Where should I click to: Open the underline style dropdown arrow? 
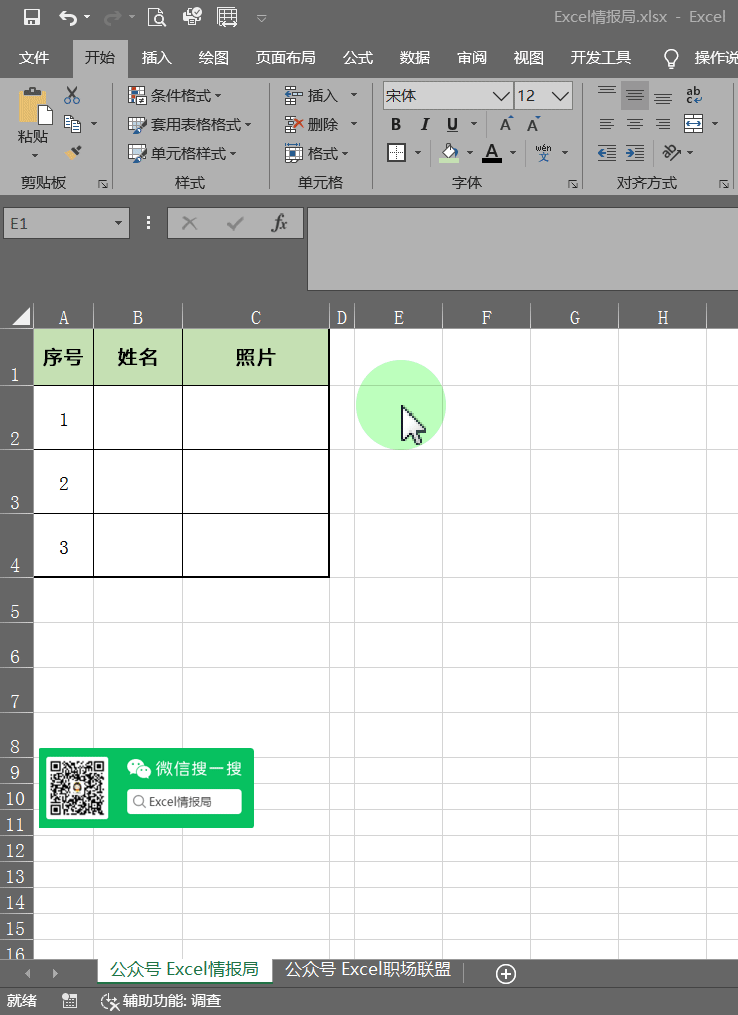point(474,124)
